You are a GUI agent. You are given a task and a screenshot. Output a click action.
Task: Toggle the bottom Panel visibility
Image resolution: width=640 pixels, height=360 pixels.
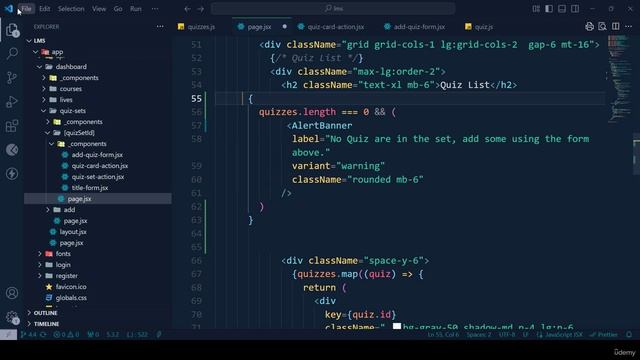pos(562,9)
